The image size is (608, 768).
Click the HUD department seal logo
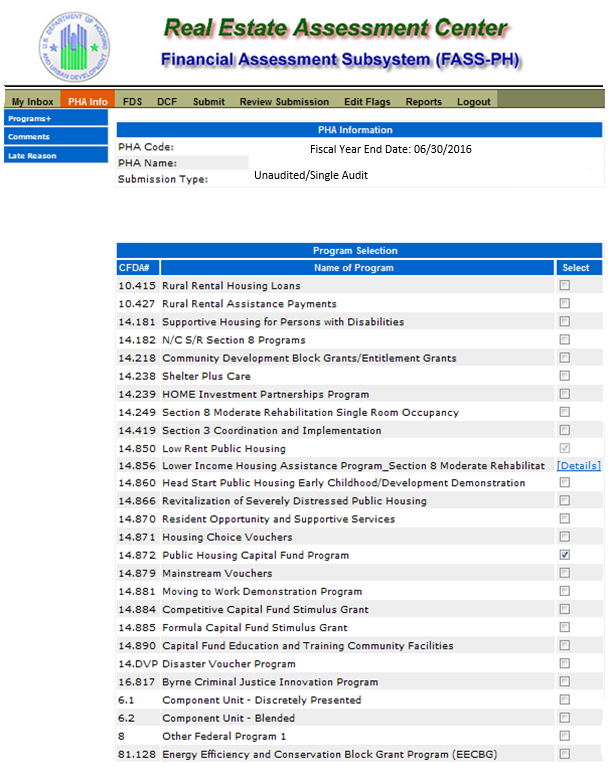[x=76, y=45]
